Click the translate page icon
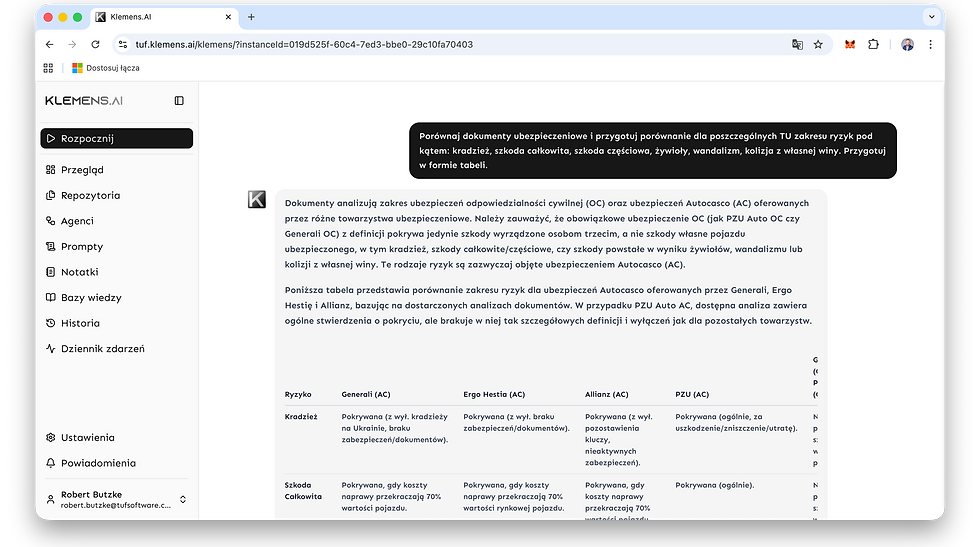The image size is (980, 547). pyautogui.click(x=797, y=44)
